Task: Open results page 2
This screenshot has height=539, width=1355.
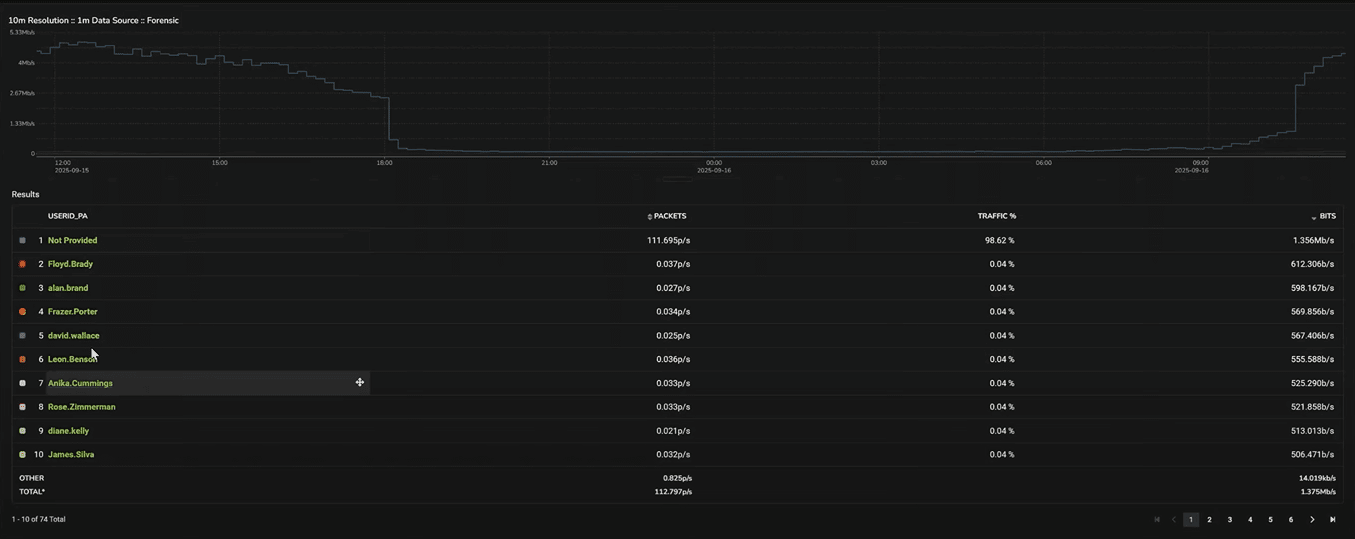Action: (x=1209, y=520)
